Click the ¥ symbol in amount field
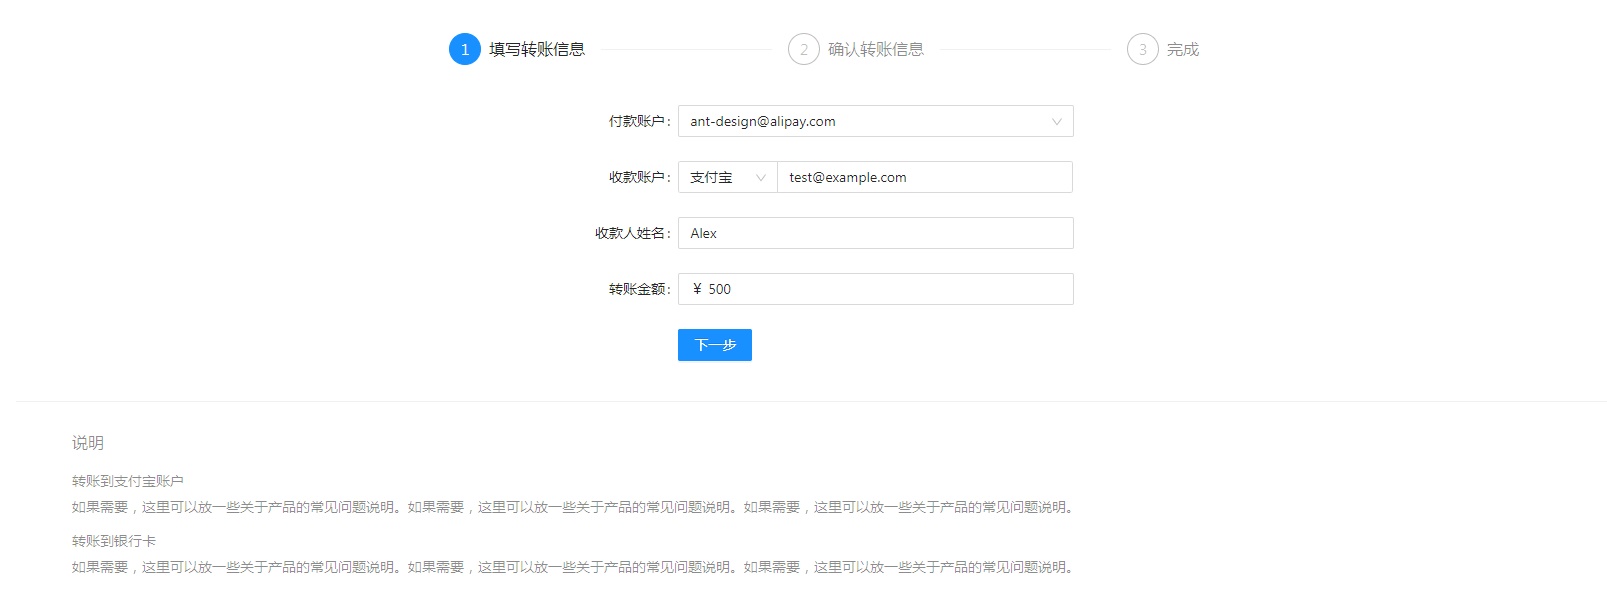This screenshot has width=1607, height=607. pos(697,289)
